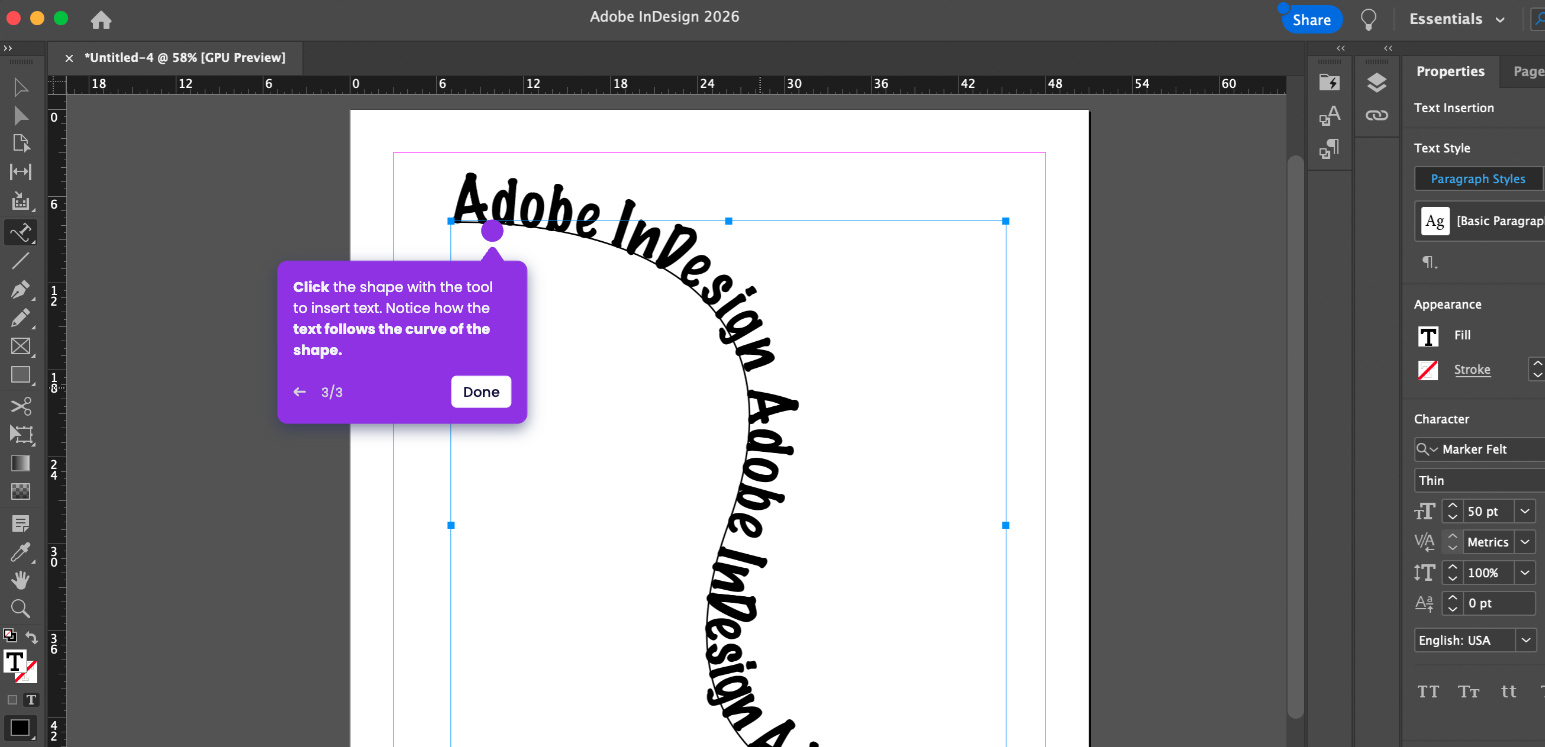Image resolution: width=1545 pixels, height=747 pixels.
Task: Click the clear overrides paragraph icon
Action: [1430, 263]
